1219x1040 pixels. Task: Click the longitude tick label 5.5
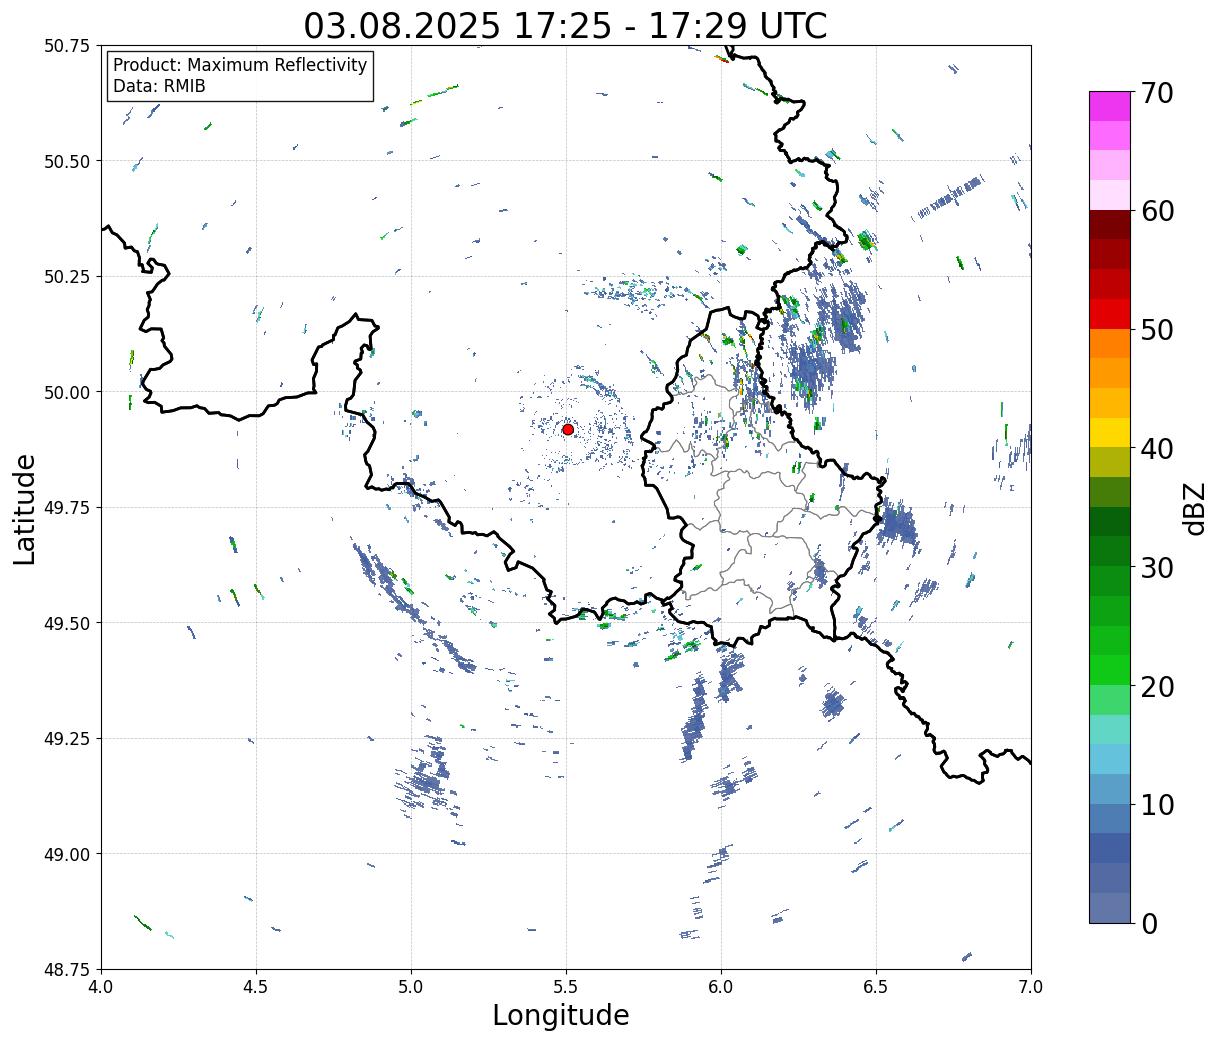point(566,987)
